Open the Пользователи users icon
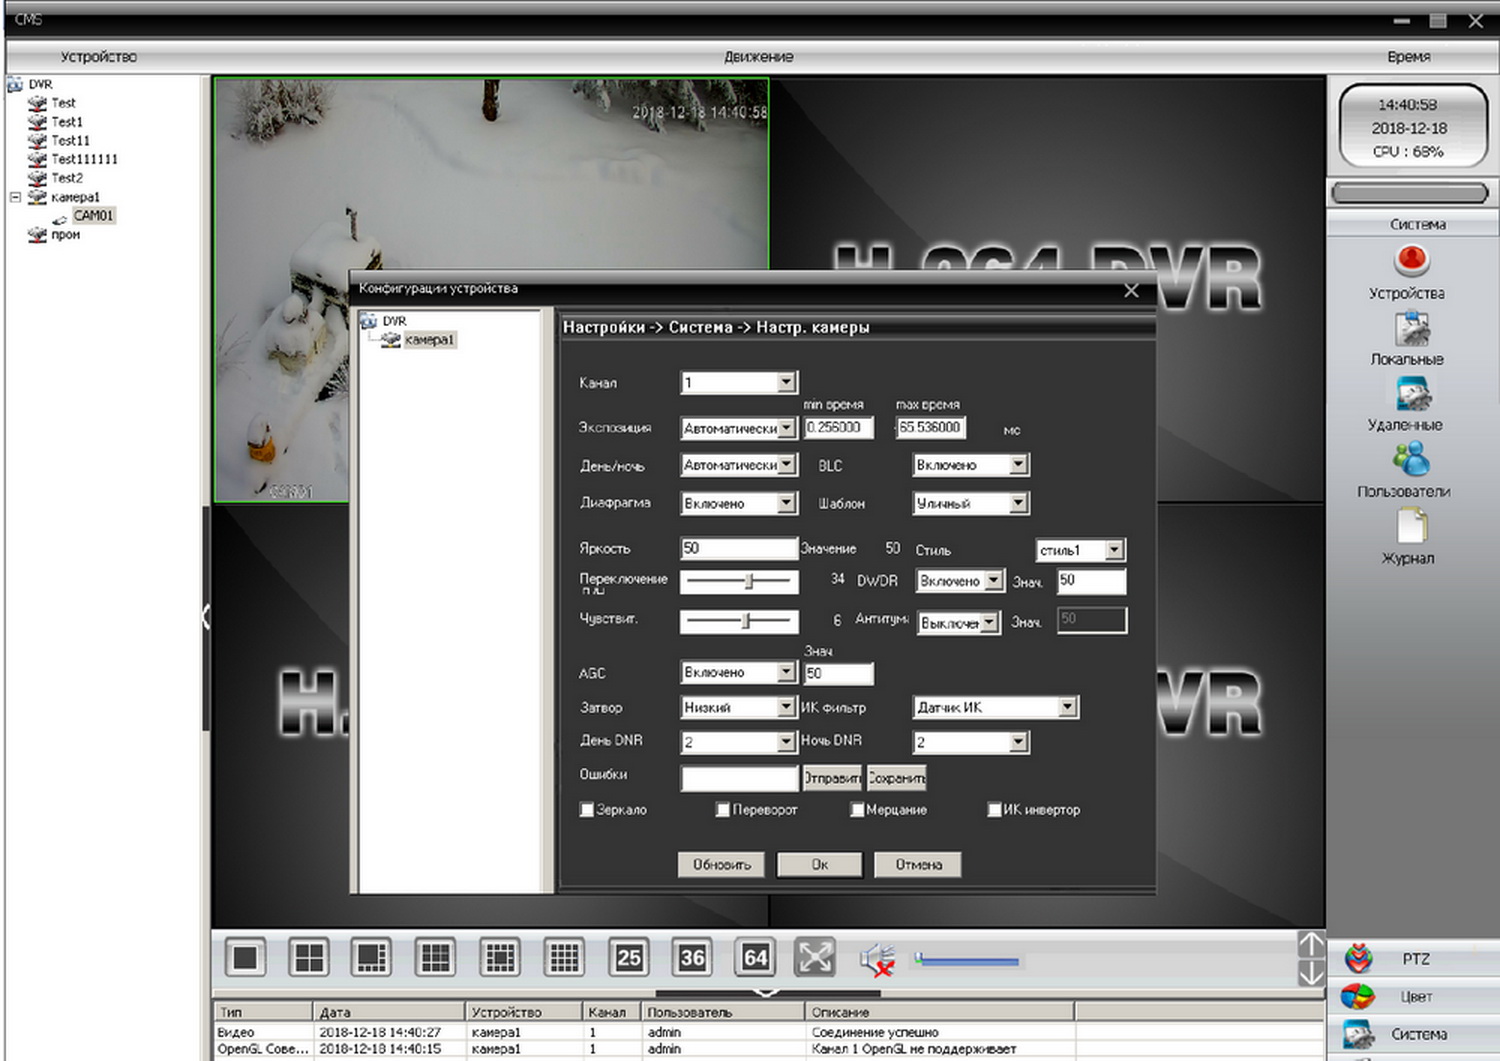The height and width of the screenshot is (1061, 1500). 1411,460
